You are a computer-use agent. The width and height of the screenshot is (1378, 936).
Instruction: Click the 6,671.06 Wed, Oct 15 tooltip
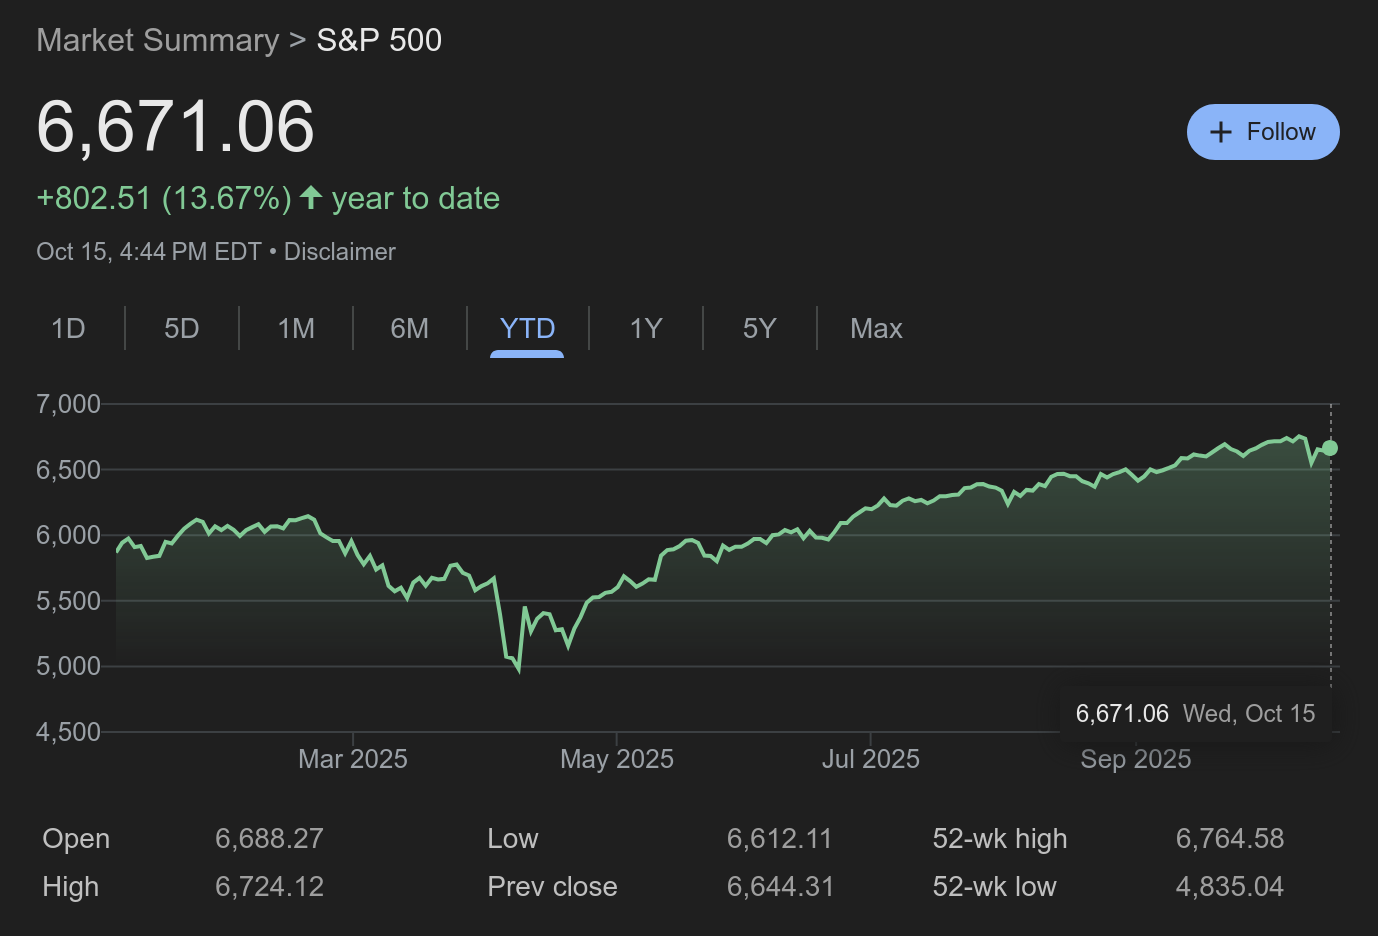point(1195,713)
